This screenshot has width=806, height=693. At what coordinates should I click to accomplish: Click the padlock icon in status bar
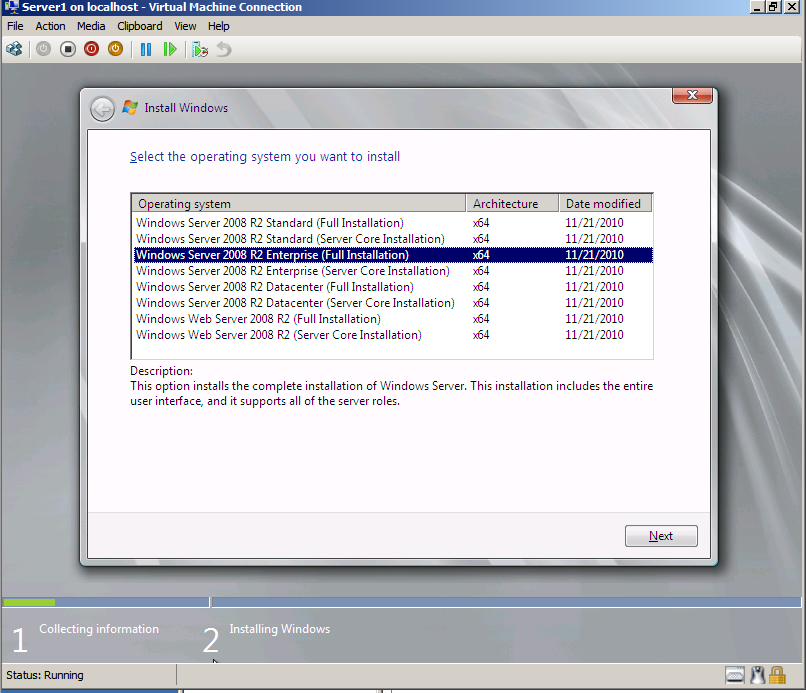(x=777, y=675)
